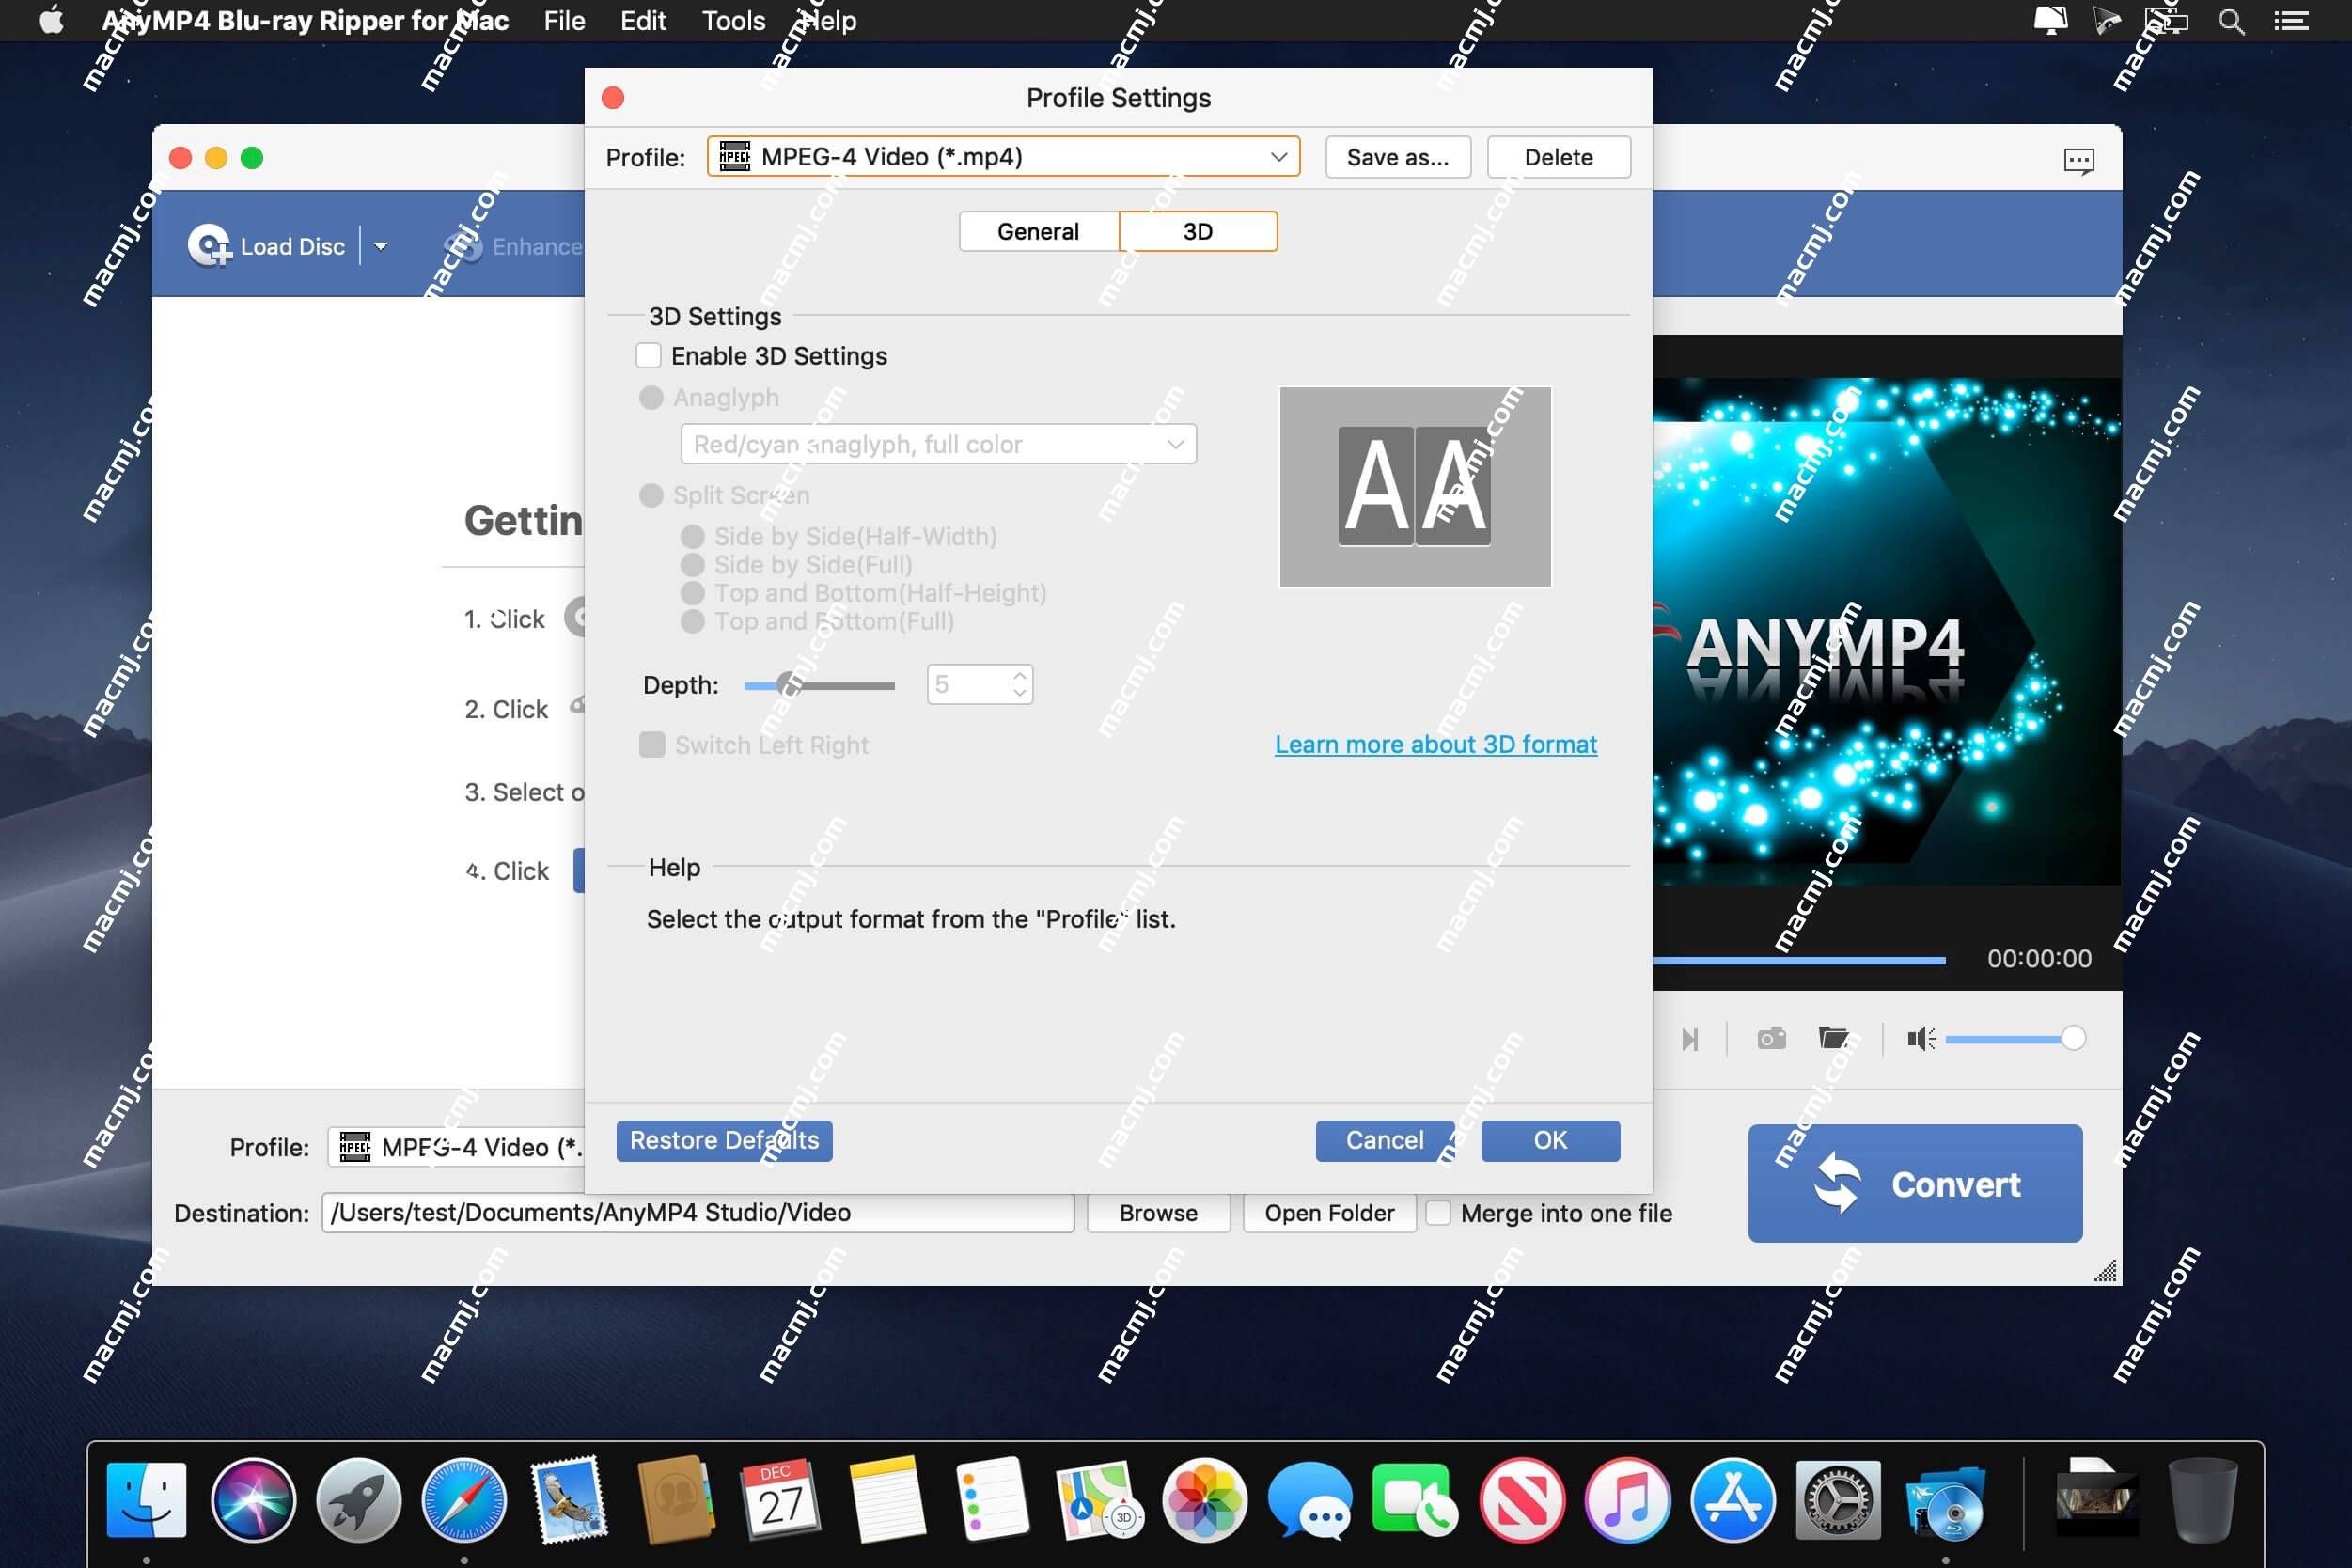The width and height of the screenshot is (2352, 1568).
Task: Open Messages app in Dock
Action: tap(1310, 1501)
